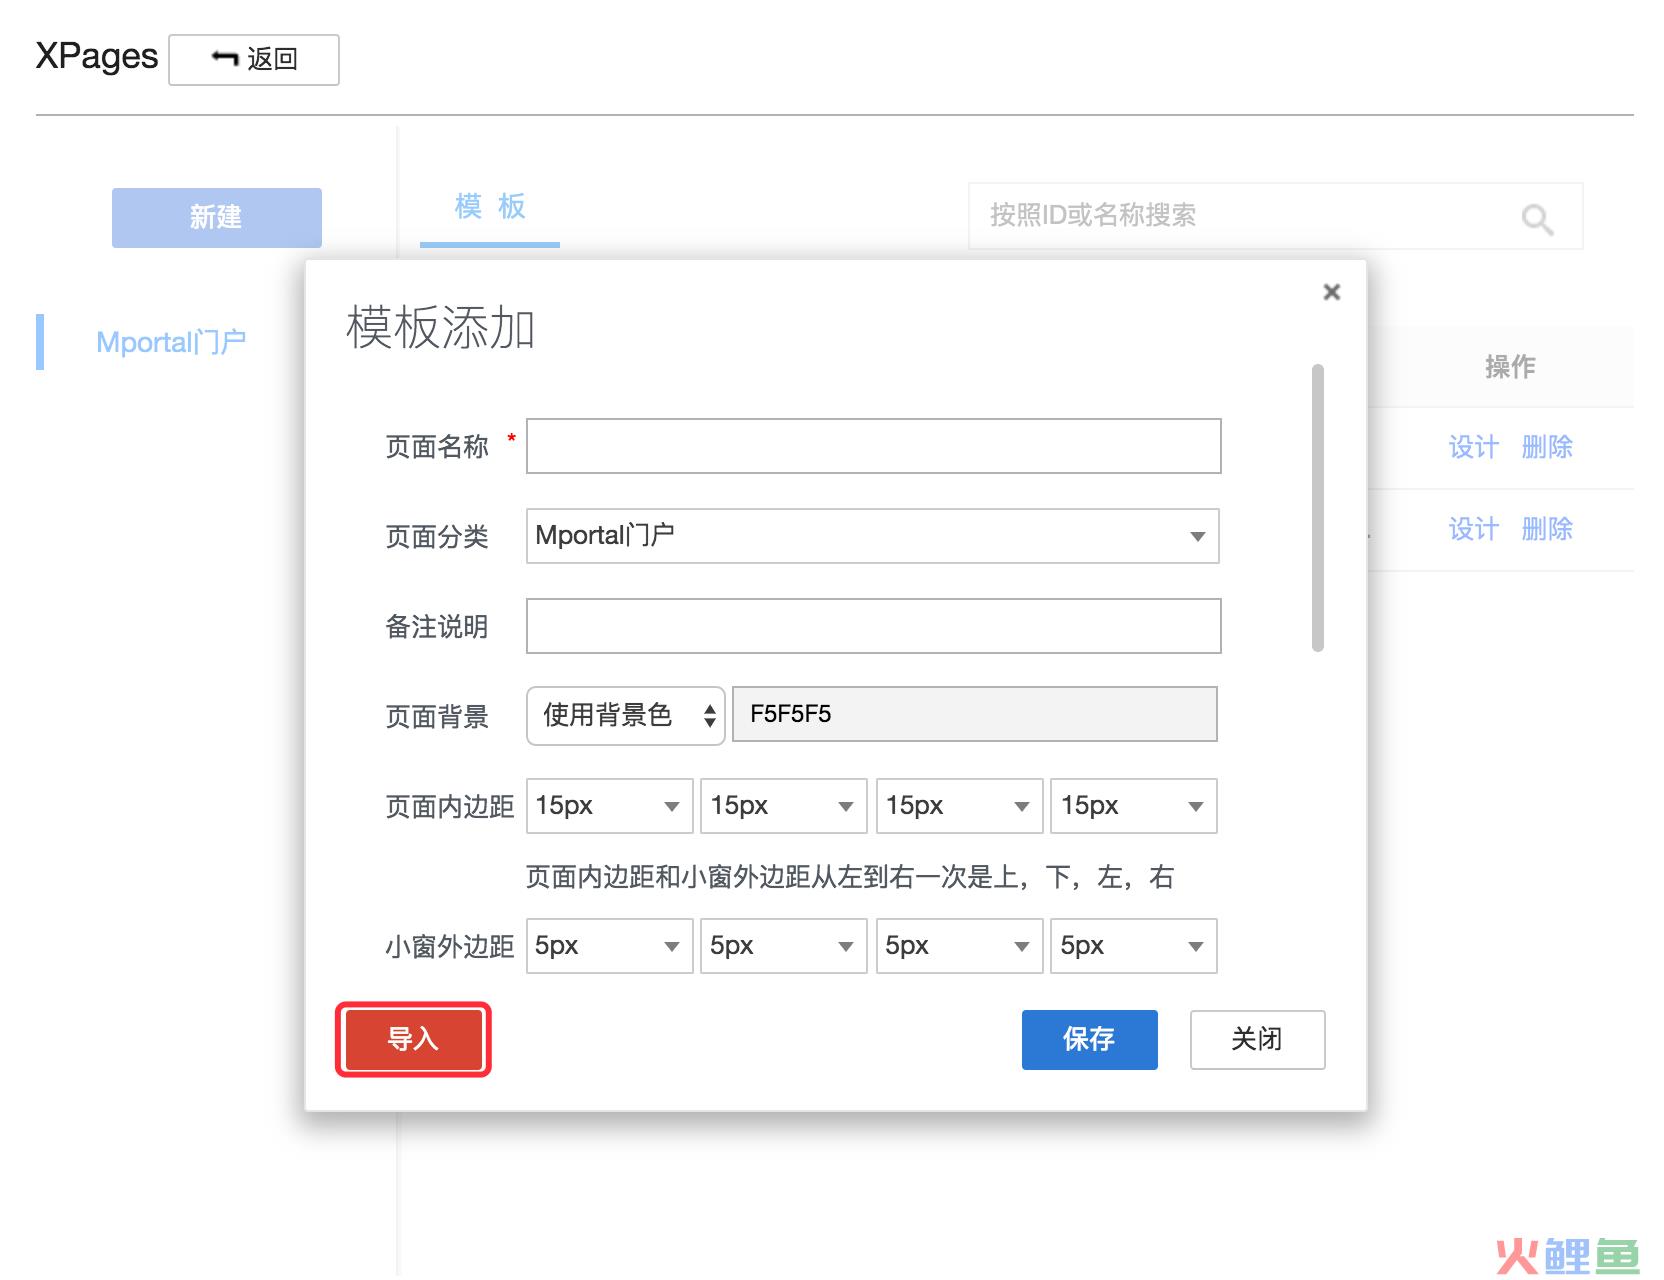Click the 关闭 button
The width and height of the screenshot is (1664, 1280).
[x=1257, y=1039]
